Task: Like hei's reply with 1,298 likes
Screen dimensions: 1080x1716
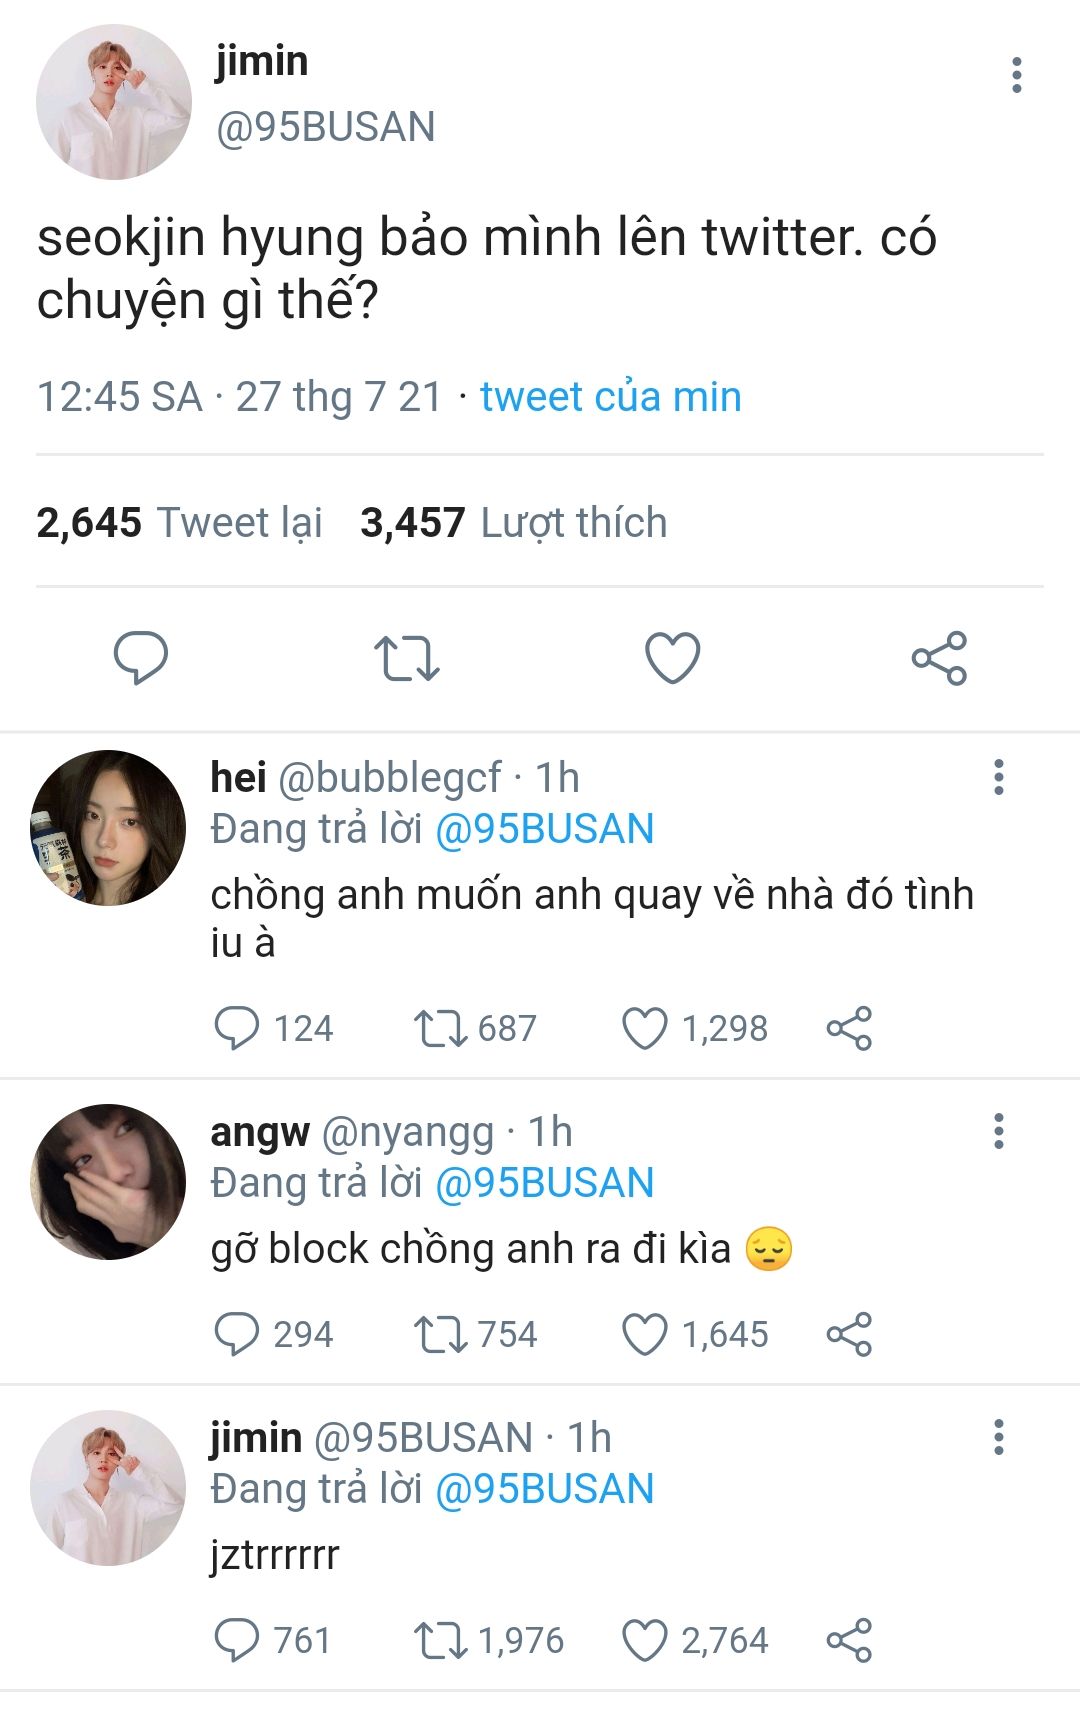Action: point(645,1028)
